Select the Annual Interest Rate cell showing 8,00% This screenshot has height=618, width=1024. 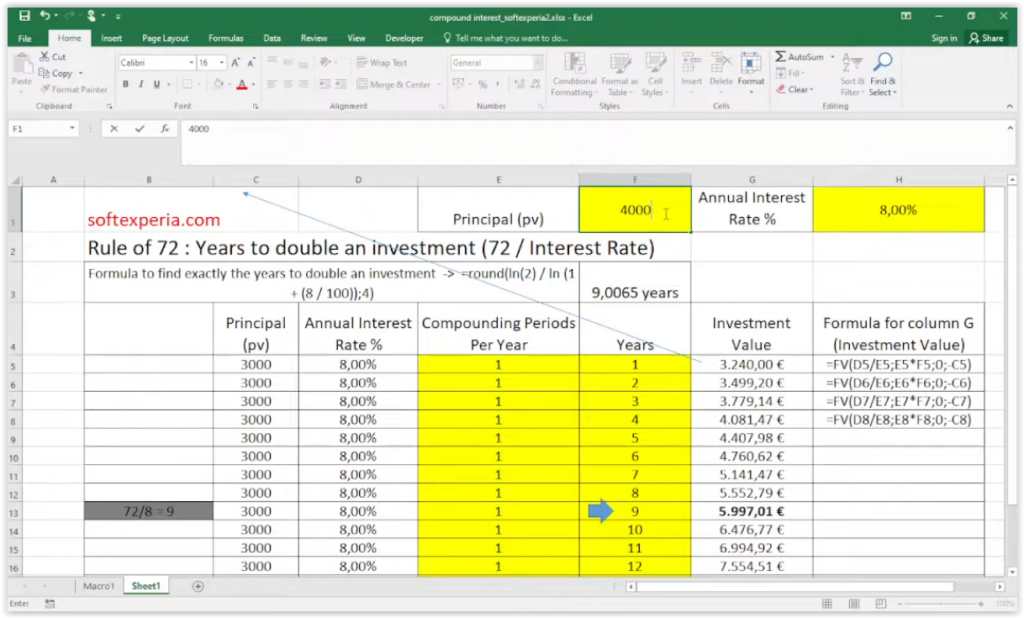[898, 210]
